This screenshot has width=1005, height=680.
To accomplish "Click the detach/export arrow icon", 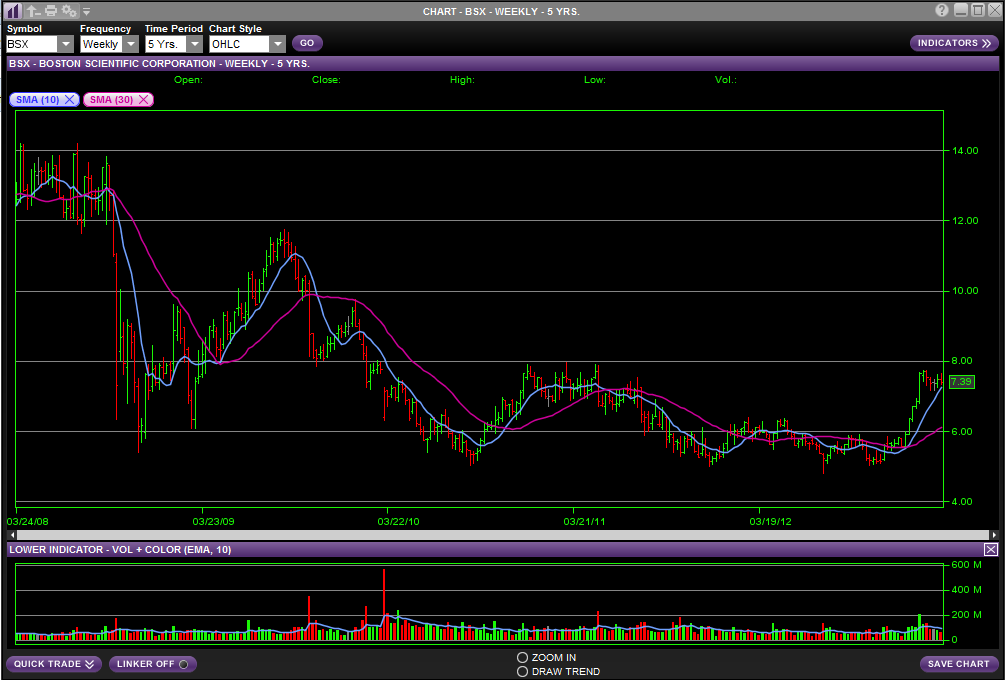I will pos(33,10).
